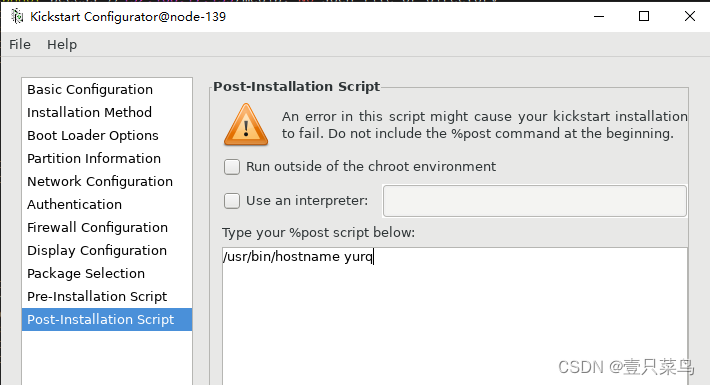Toggle the Use an interpreter checkbox

pyautogui.click(x=232, y=201)
